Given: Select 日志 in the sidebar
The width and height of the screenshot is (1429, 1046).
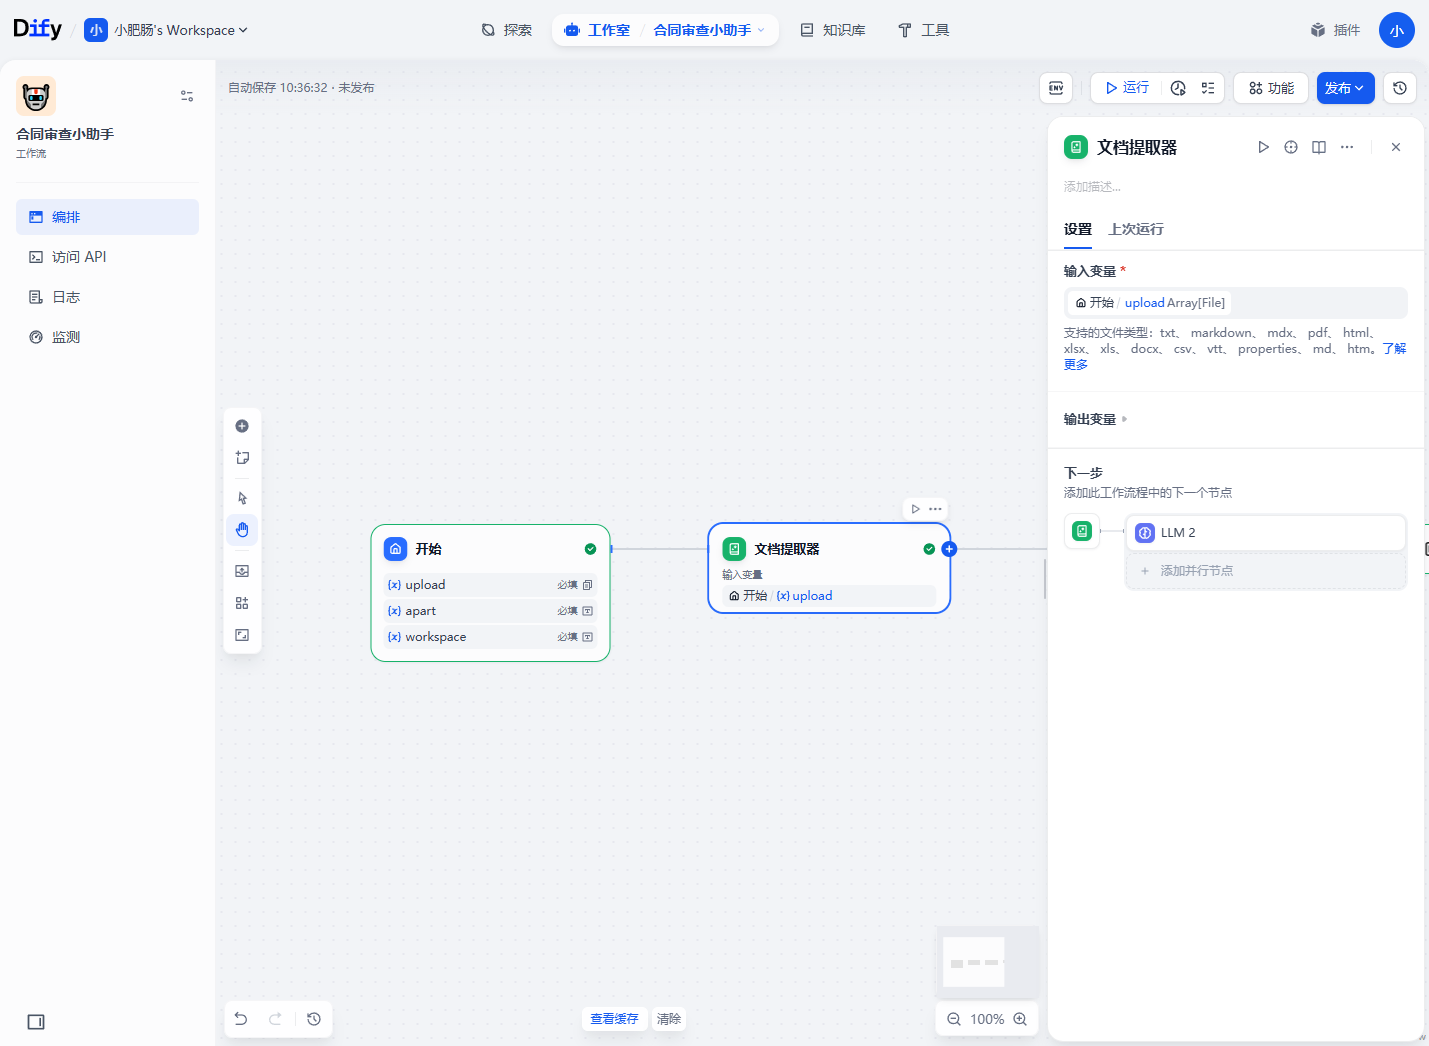Looking at the screenshot, I should tap(107, 297).
